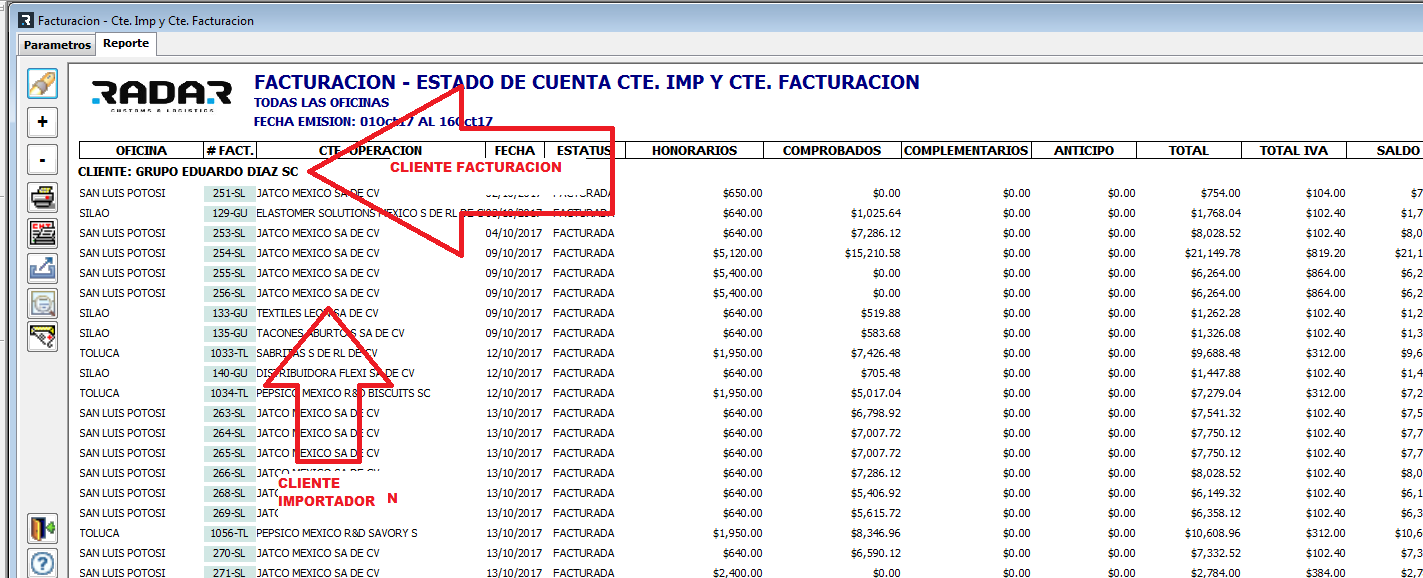Click the comprobados amount $1,025.64
The width and height of the screenshot is (1423, 578).
[876, 213]
